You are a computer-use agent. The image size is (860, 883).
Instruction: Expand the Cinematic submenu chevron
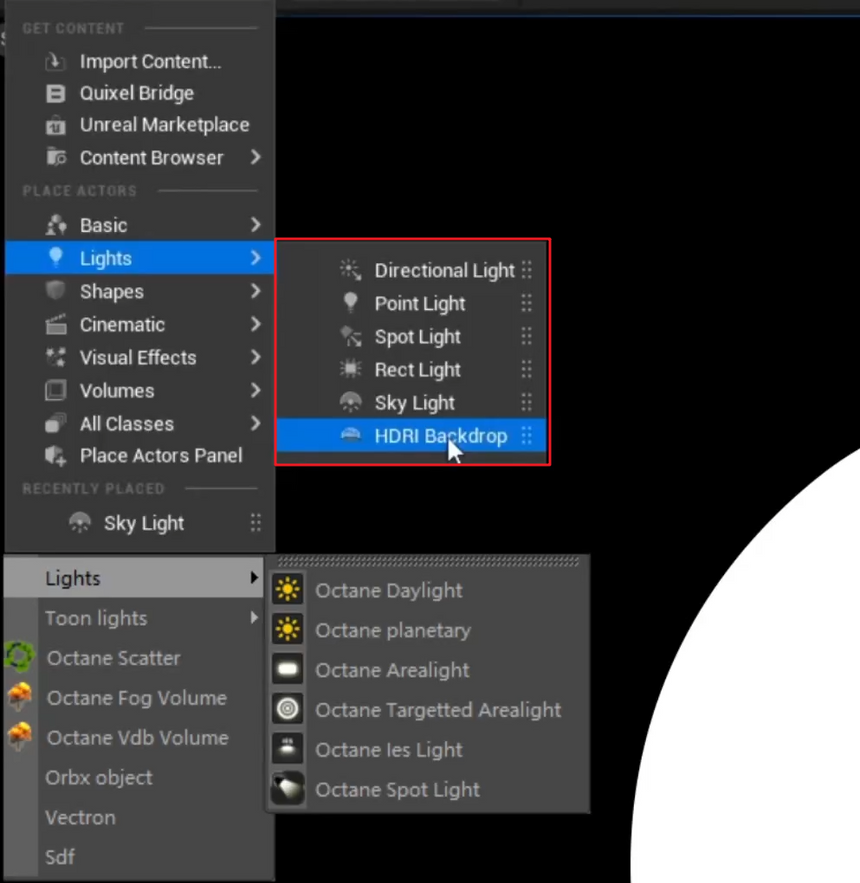tap(256, 324)
